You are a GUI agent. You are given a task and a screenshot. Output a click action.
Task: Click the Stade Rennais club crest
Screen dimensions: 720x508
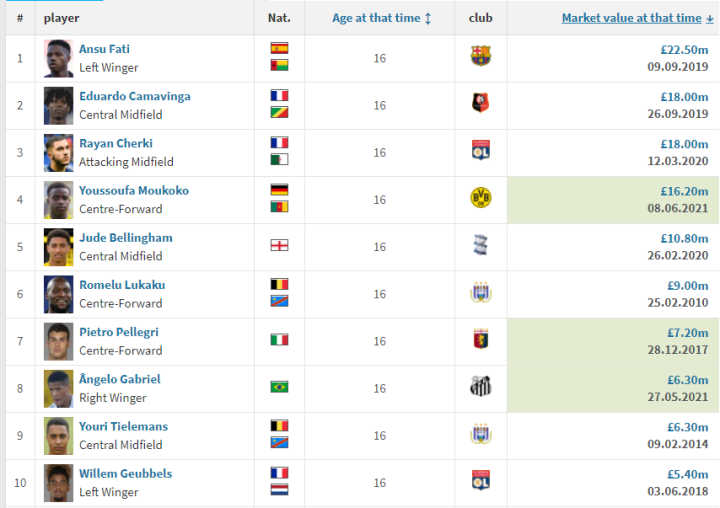[x=481, y=104]
